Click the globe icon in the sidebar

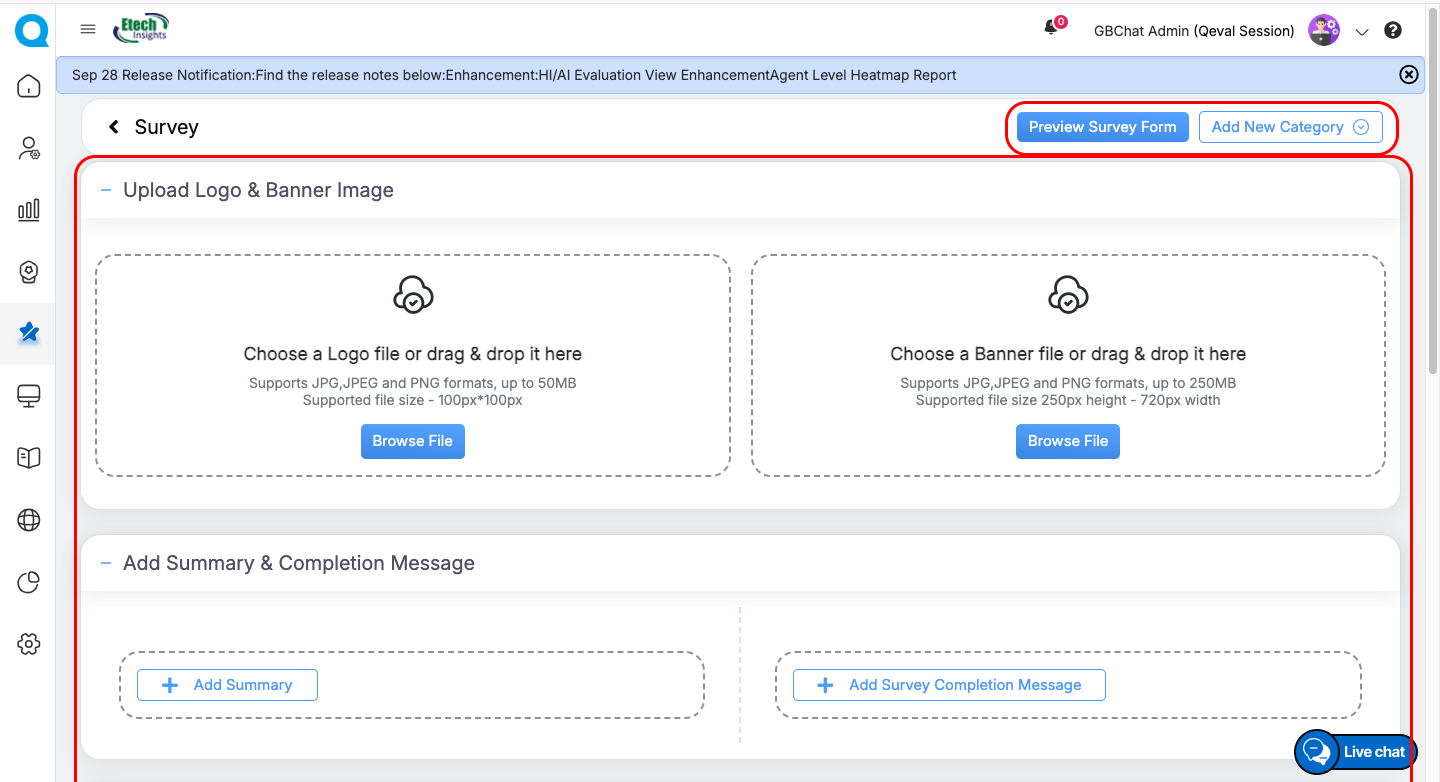[29, 520]
